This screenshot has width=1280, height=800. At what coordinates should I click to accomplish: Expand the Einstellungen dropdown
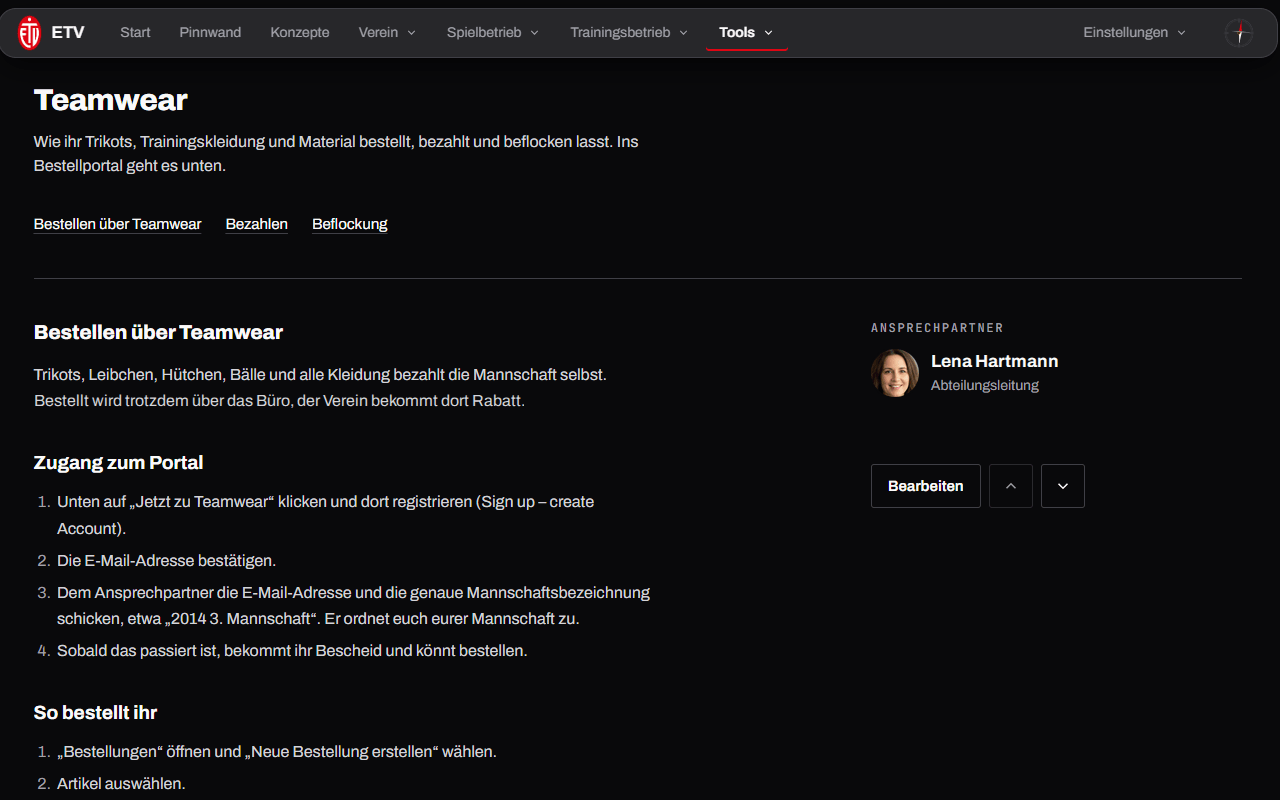[x=1134, y=32]
